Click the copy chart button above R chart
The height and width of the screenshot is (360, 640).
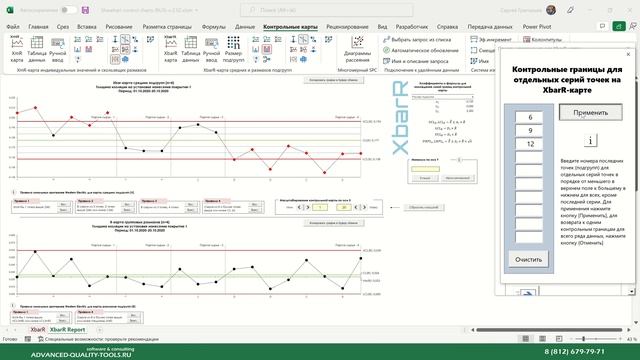(x=333, y=223)
